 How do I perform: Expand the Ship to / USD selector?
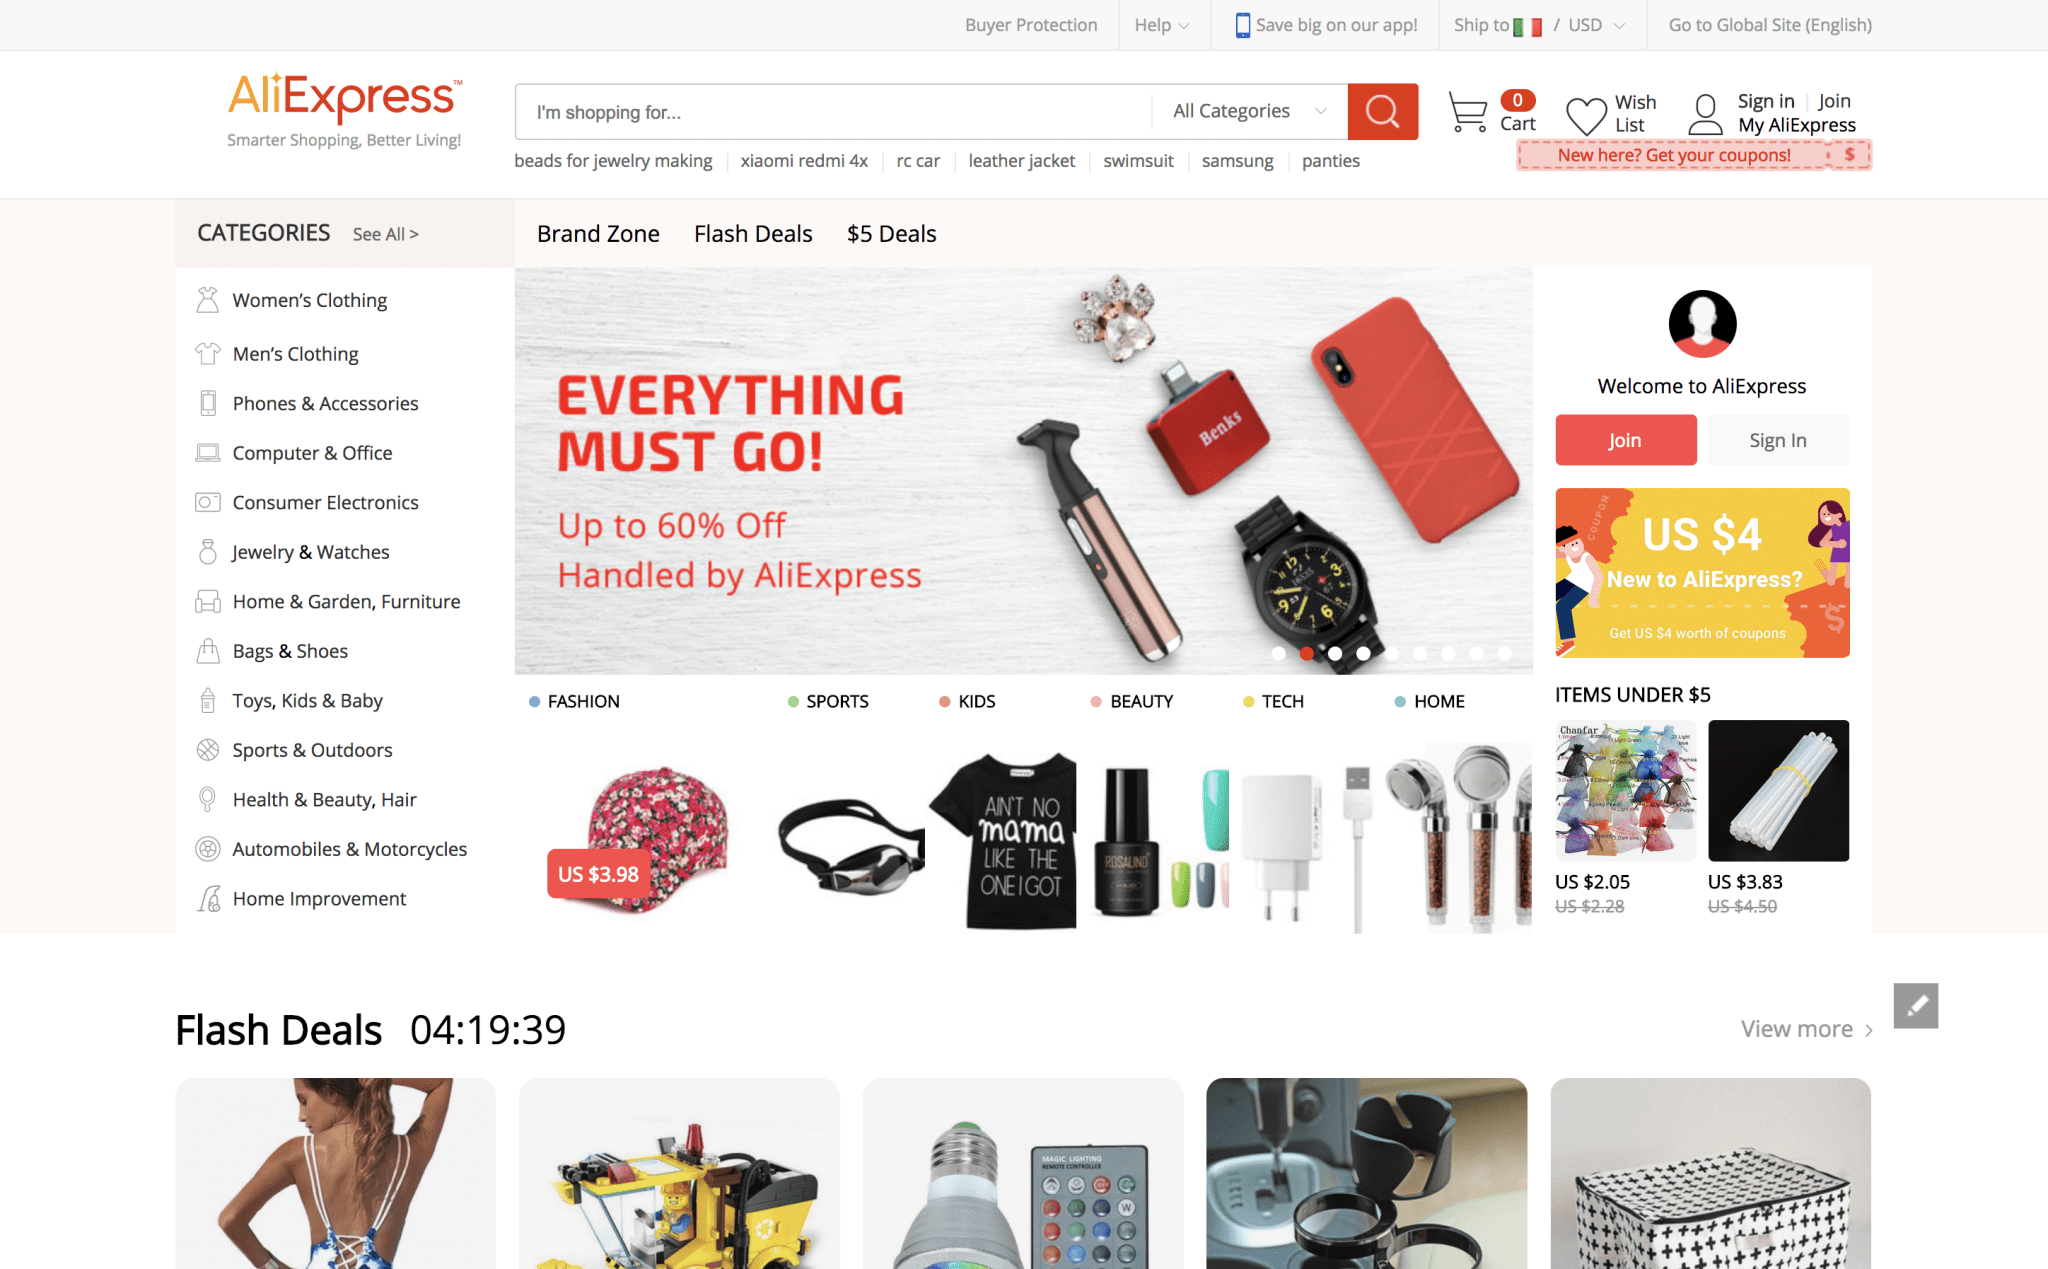click(x=1539, y=25)
